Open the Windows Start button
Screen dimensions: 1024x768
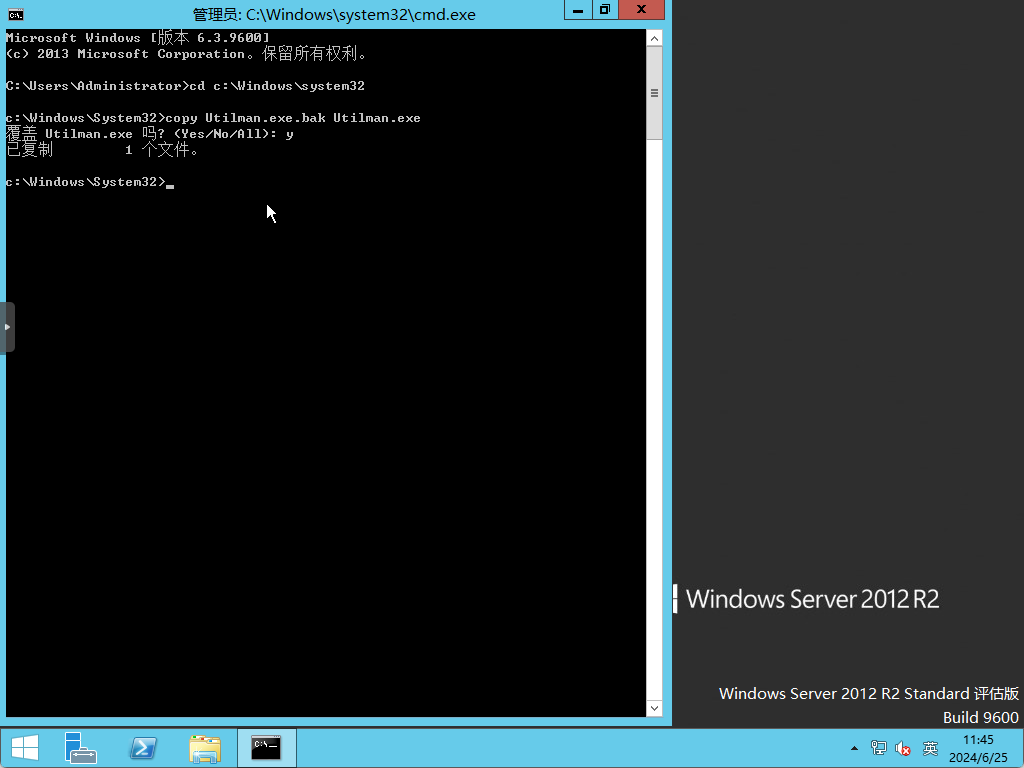(25, 748)
